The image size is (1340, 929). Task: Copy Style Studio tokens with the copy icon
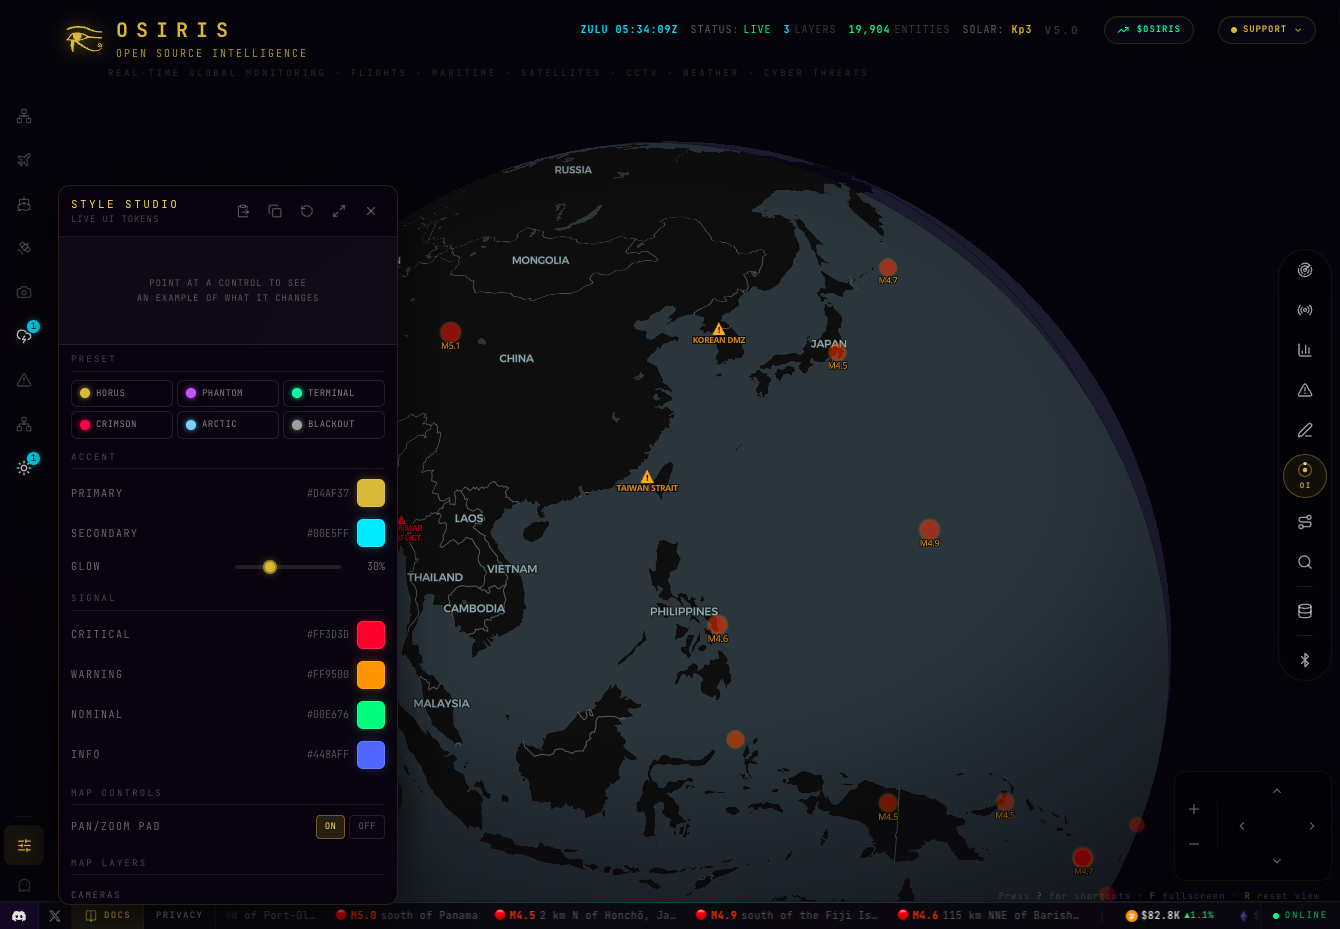click(x=275, y=211)
